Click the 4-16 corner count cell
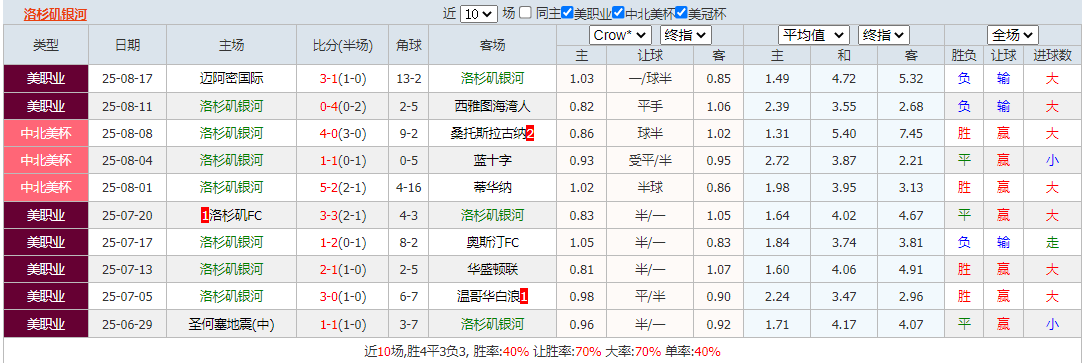This screenshot has width=1088, height=363. point(409,187)
